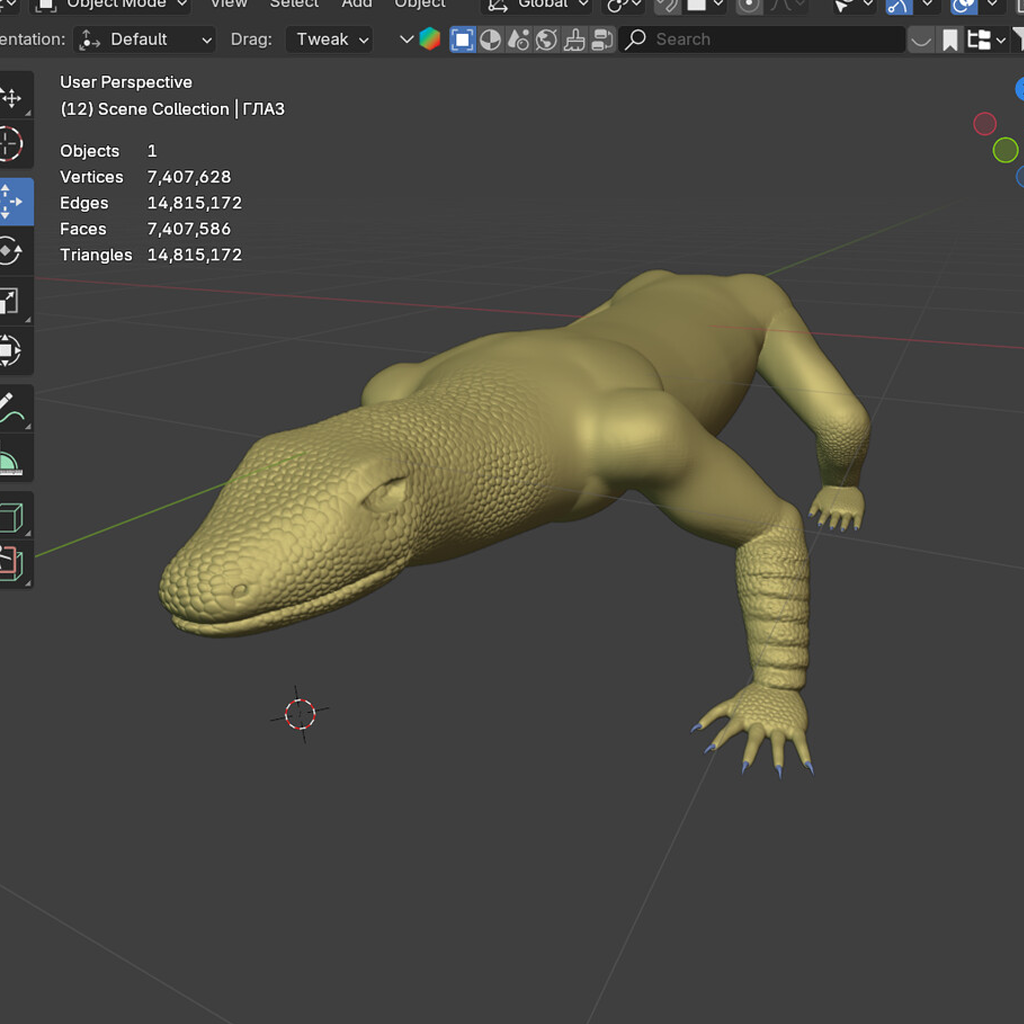The width and height of the screenshot is (1024, 1024).
Task: Select the tool below Add Cube
Action: 12,564
